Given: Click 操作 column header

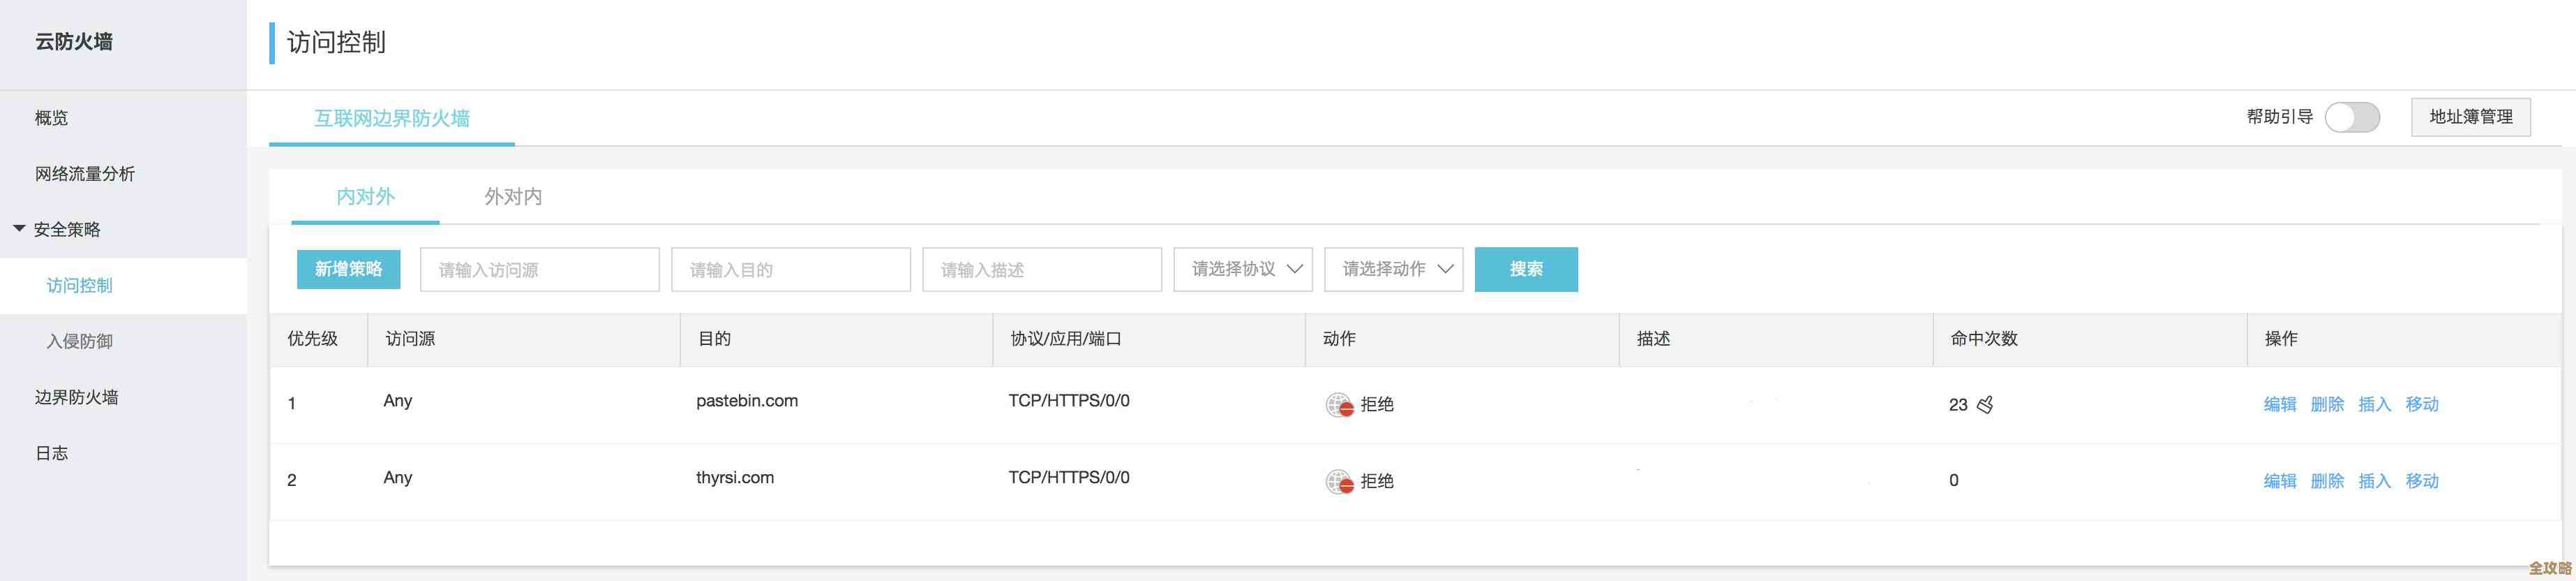Looking at the screenshot, I should (2281, 339).
